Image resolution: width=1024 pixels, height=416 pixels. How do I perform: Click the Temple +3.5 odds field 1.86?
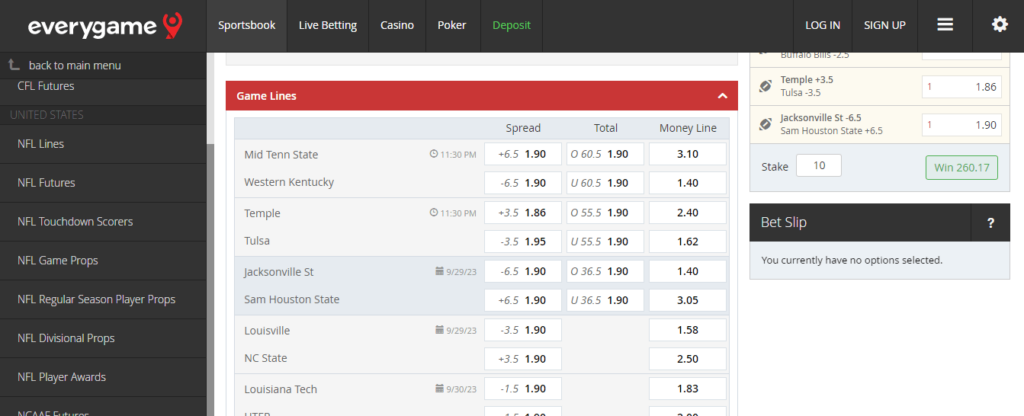(x=961, y=87)
